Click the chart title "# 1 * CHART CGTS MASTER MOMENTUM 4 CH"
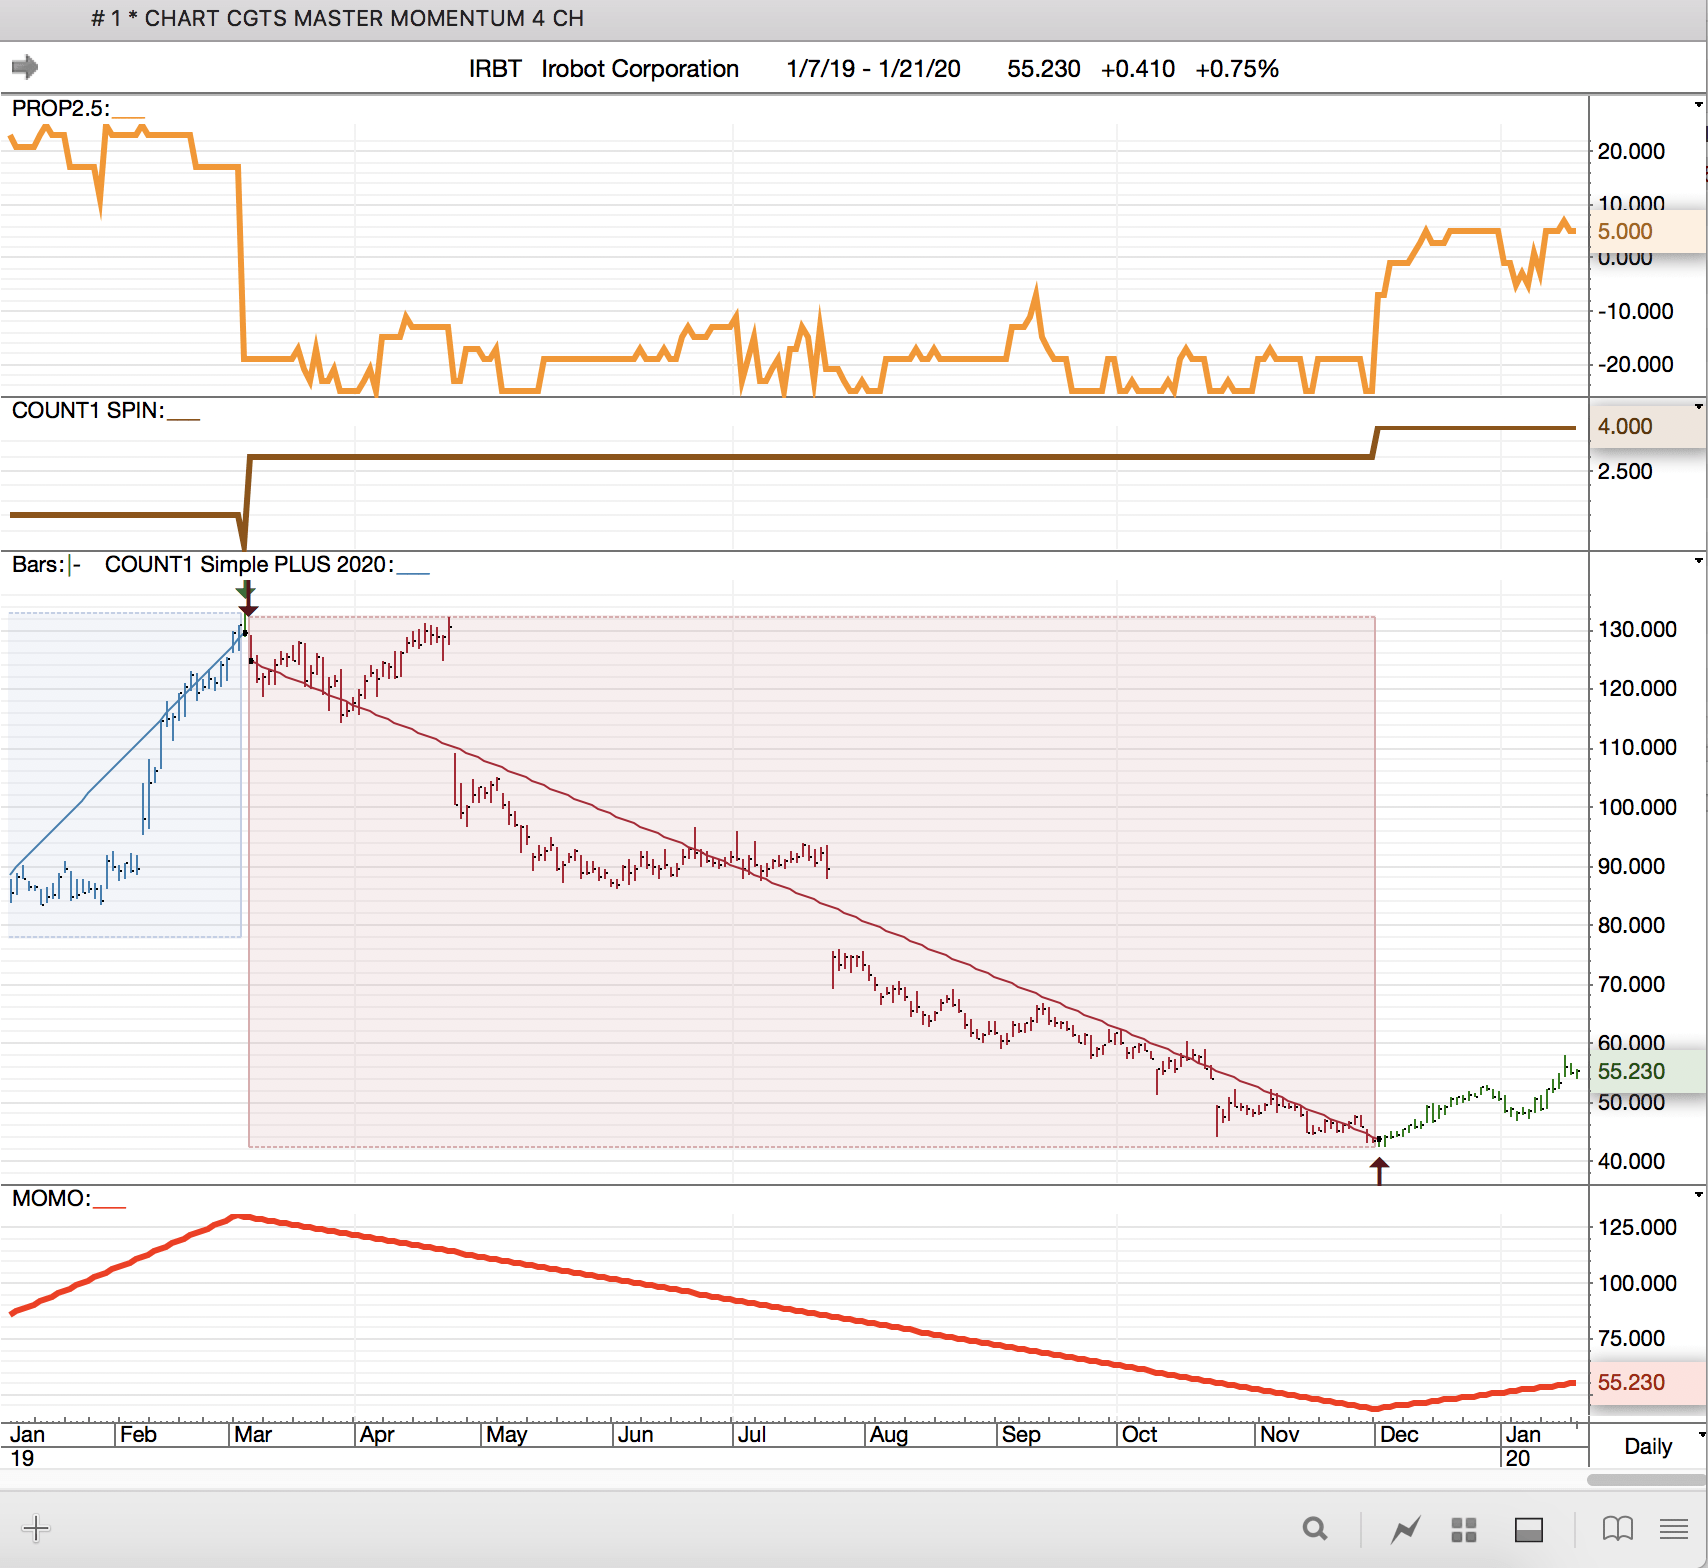The image size is (1708, 1568). [x=337, y=18]
